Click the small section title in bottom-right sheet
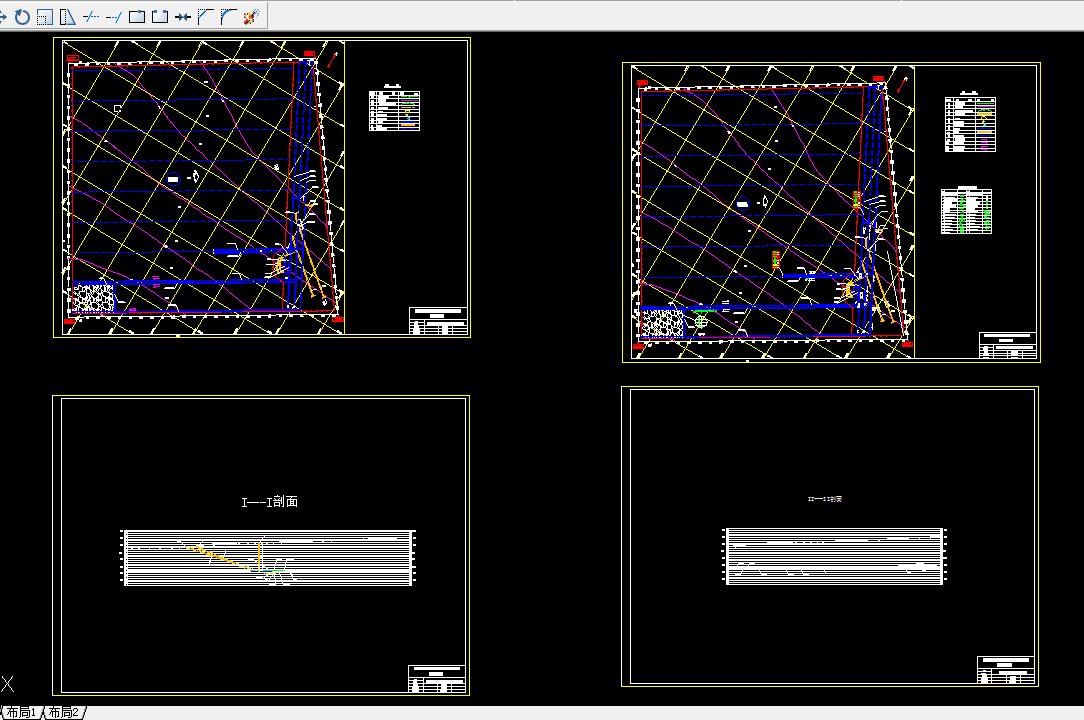 [x=825, y=499]
